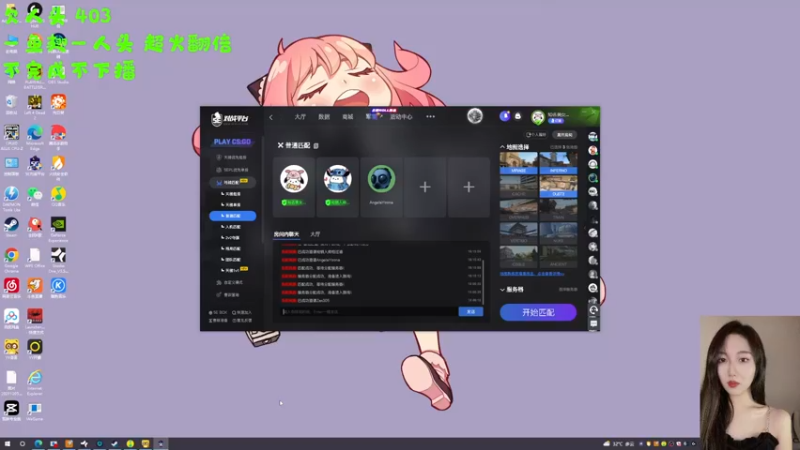Send chat message with blue button

point(470,311)
